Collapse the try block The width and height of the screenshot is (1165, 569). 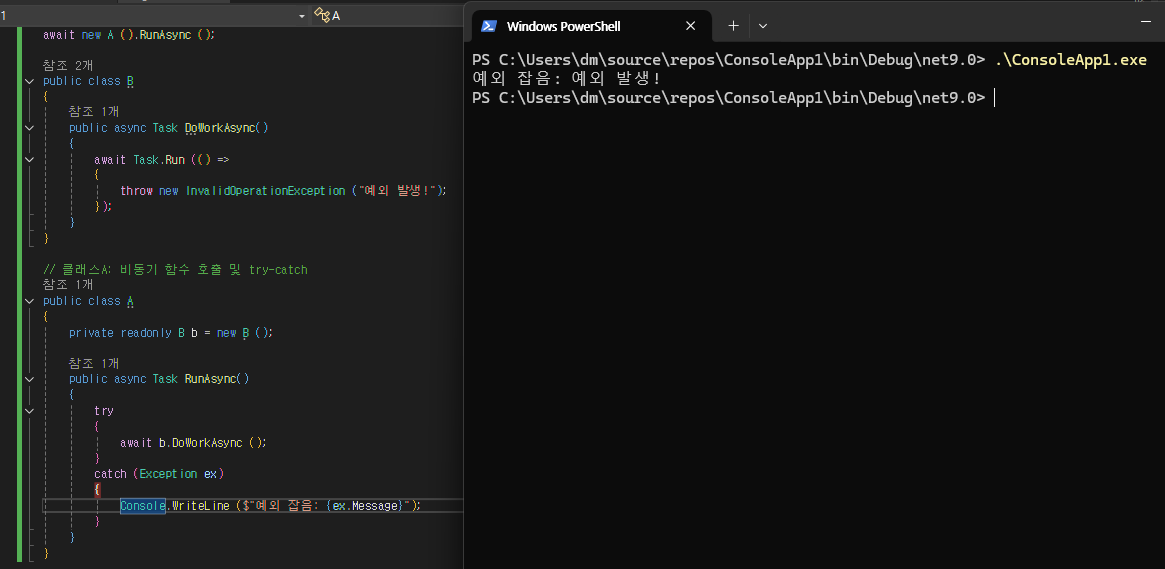pos(29,411)
